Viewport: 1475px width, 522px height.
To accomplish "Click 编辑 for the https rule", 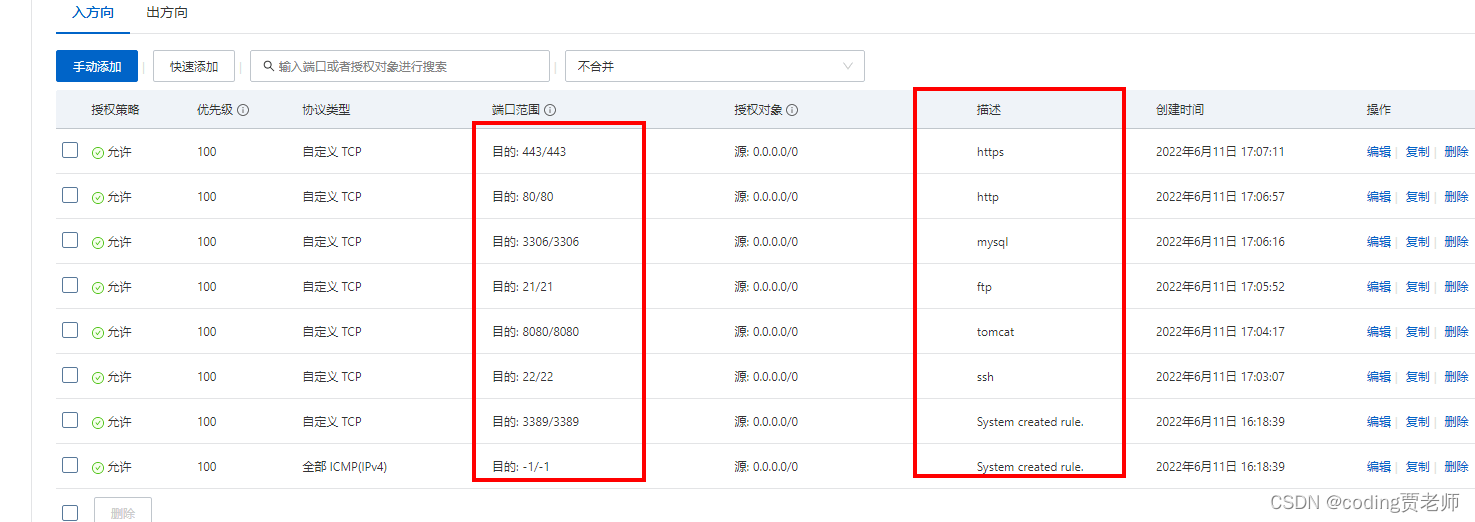I will (1379, 152).
